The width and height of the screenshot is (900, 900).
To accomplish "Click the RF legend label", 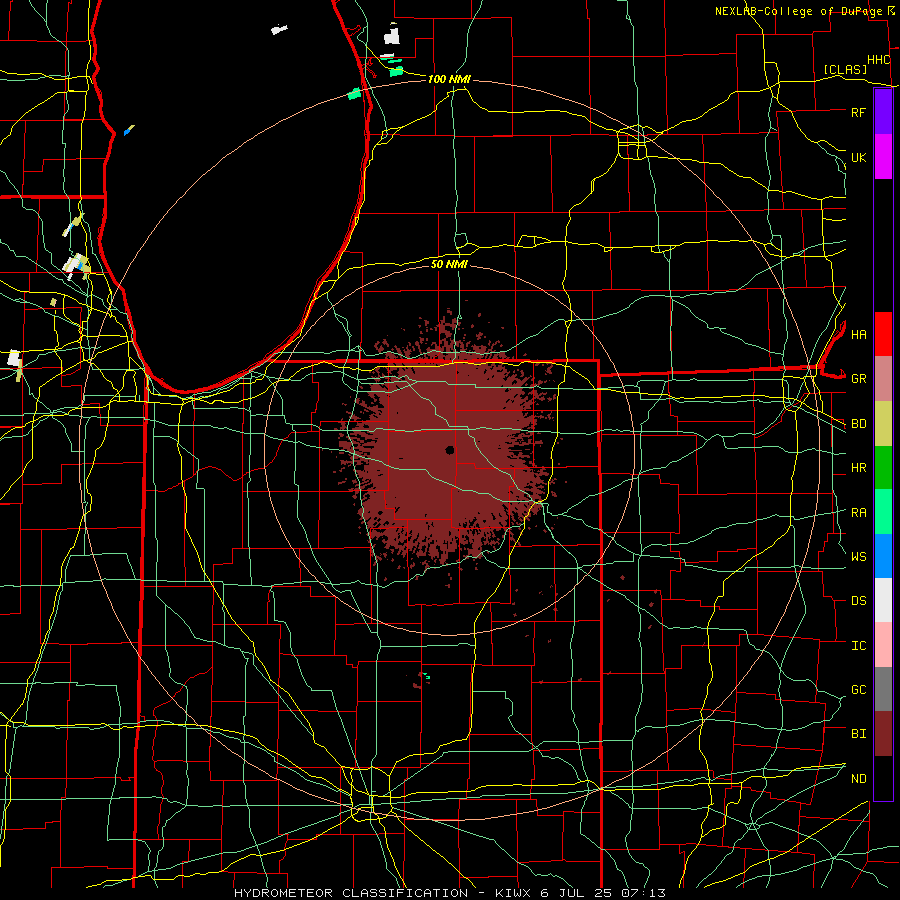I will click(x=858, y=112).
